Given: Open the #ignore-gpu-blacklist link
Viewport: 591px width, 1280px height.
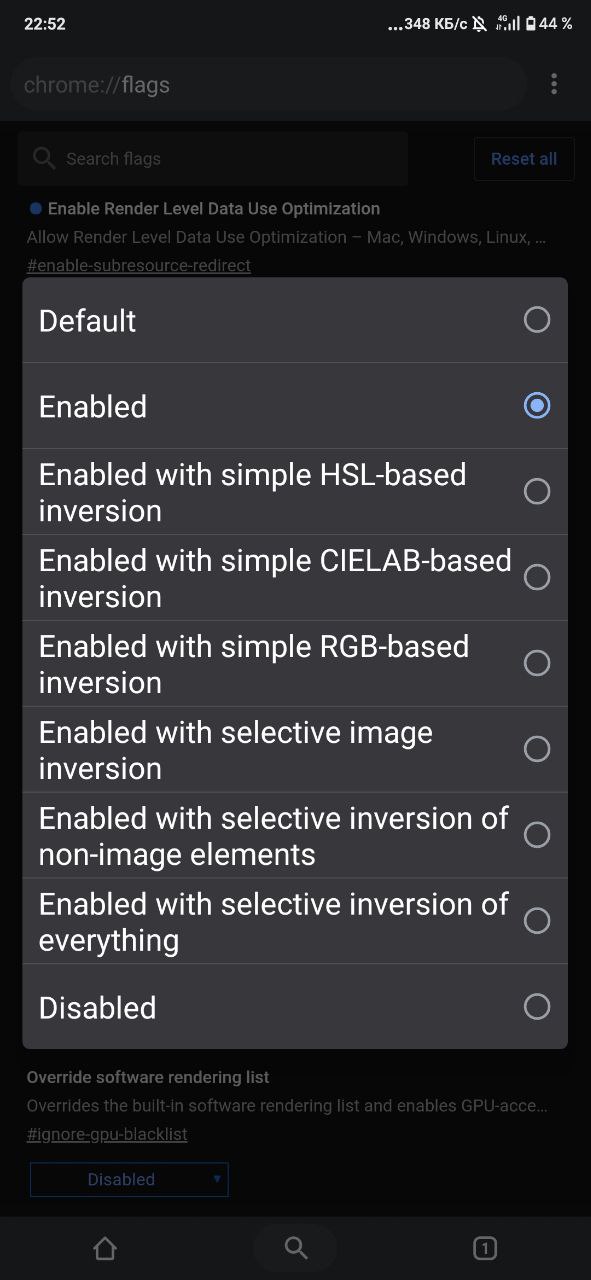Looking at the screenshot, I should (107, 1134).
